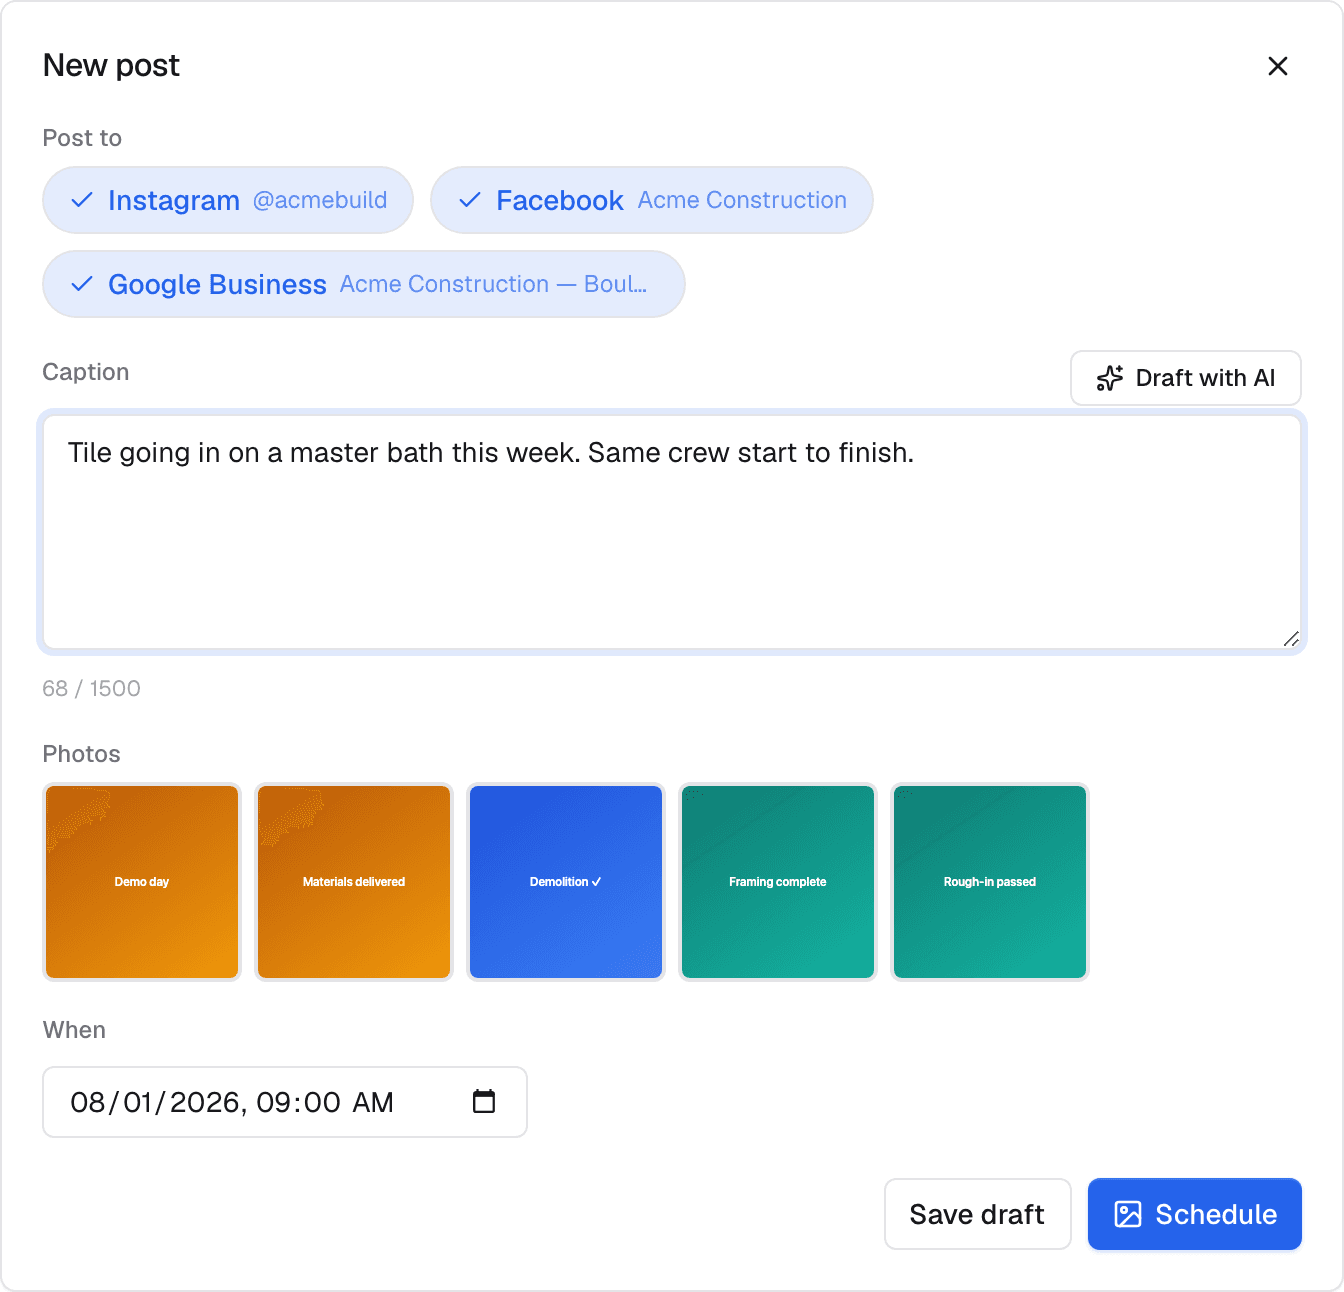Save the post as a draft
Viewport: 1344px width, 1292px height.
(977, 1214)
